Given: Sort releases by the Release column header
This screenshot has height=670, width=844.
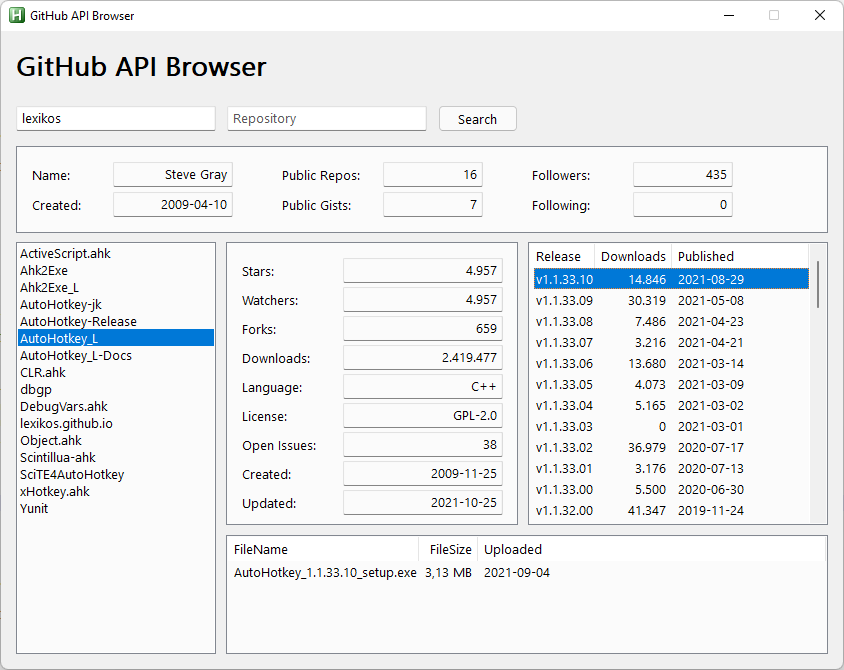Looking at the screenshot, I should point(564,256).
